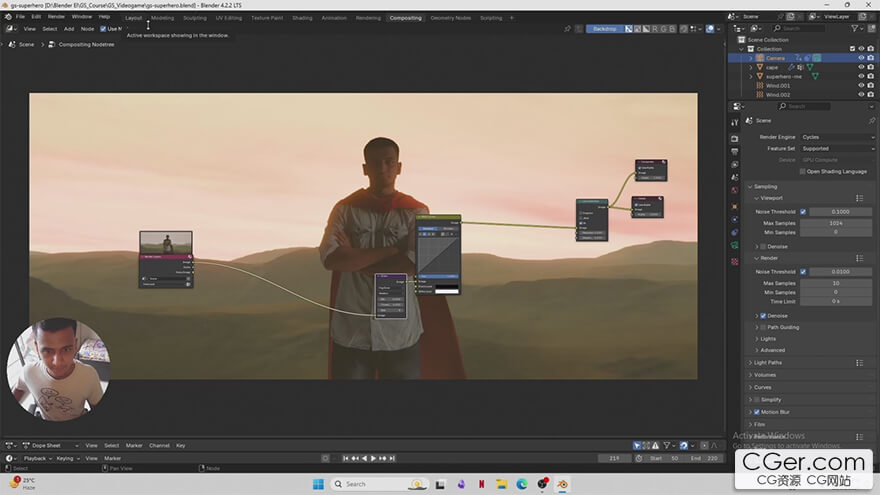
Task: Open the Render properties tab icon
Action: 735,139
